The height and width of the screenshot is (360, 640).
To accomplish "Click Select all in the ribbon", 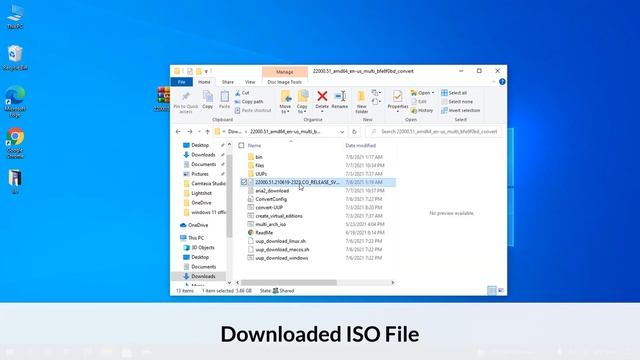I will pos(454,93).
